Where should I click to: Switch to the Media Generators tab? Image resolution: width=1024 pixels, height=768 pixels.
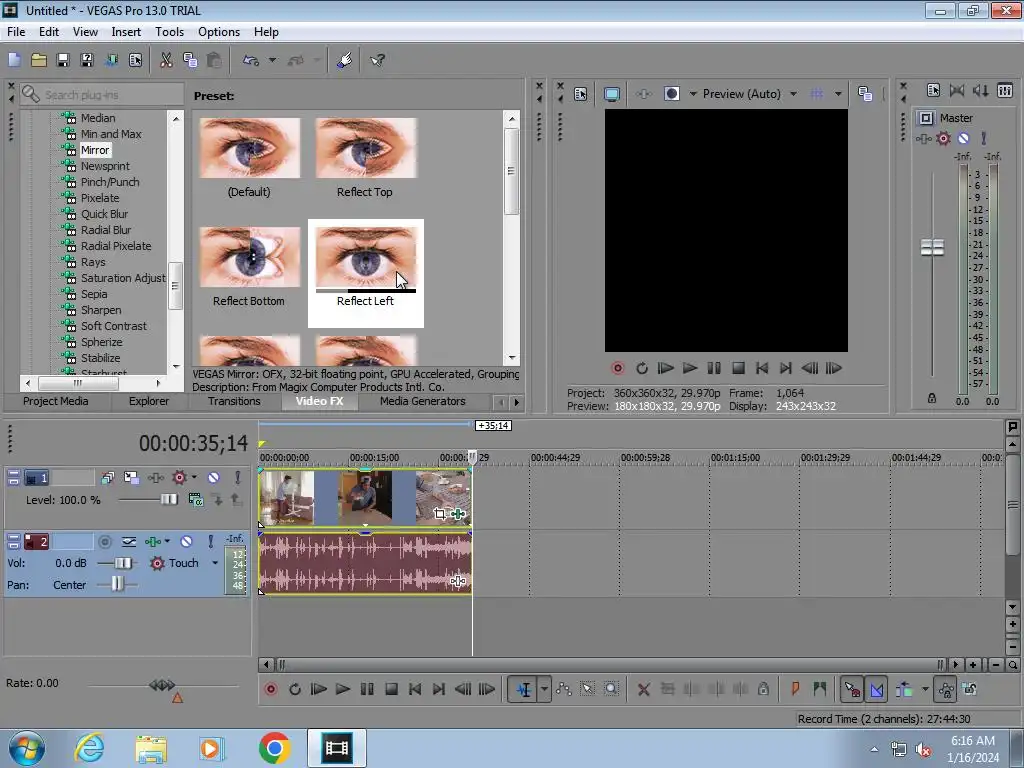(x=423, y=401)
